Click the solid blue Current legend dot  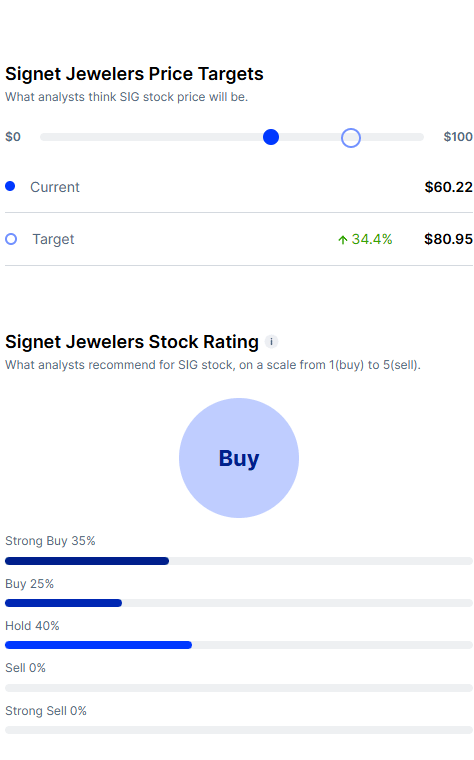[x=10, y=186]
